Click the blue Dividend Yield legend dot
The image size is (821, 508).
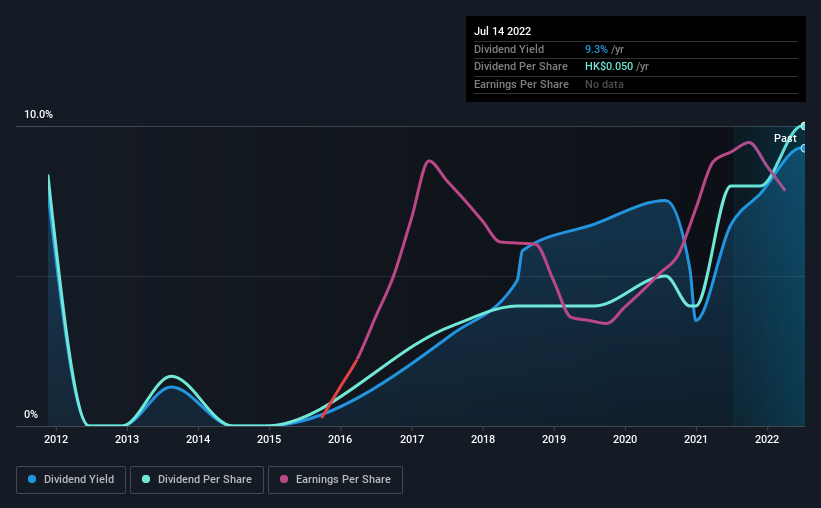pyautogui.click(x=32, y=479)
